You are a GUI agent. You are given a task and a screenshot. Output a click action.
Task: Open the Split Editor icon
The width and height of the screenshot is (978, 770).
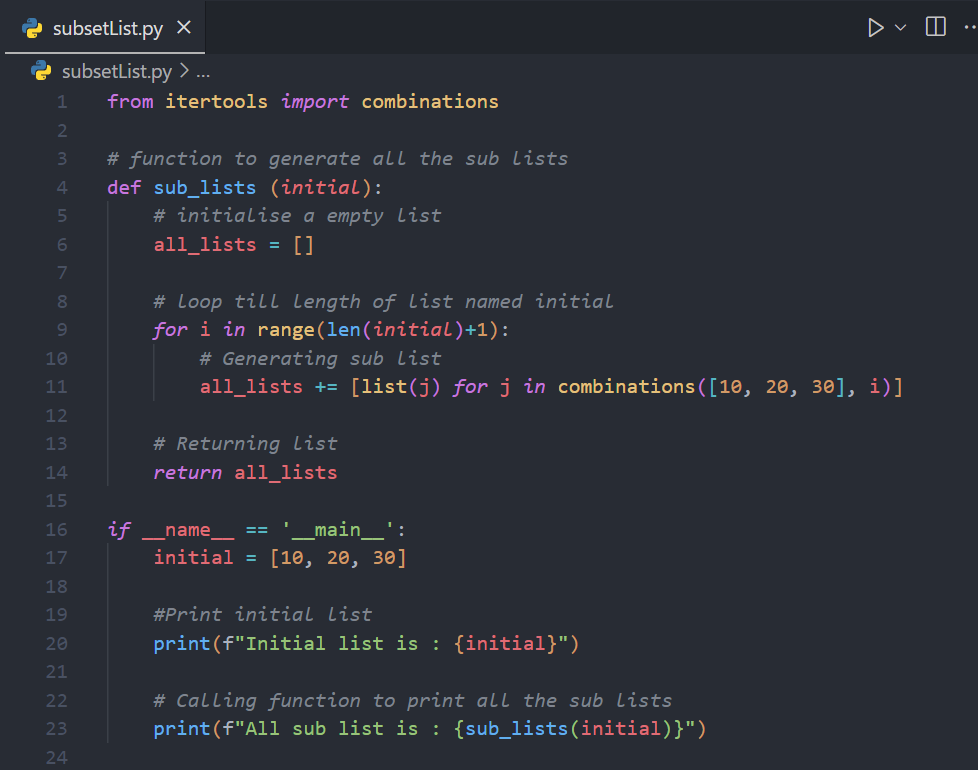pos(934,27)
